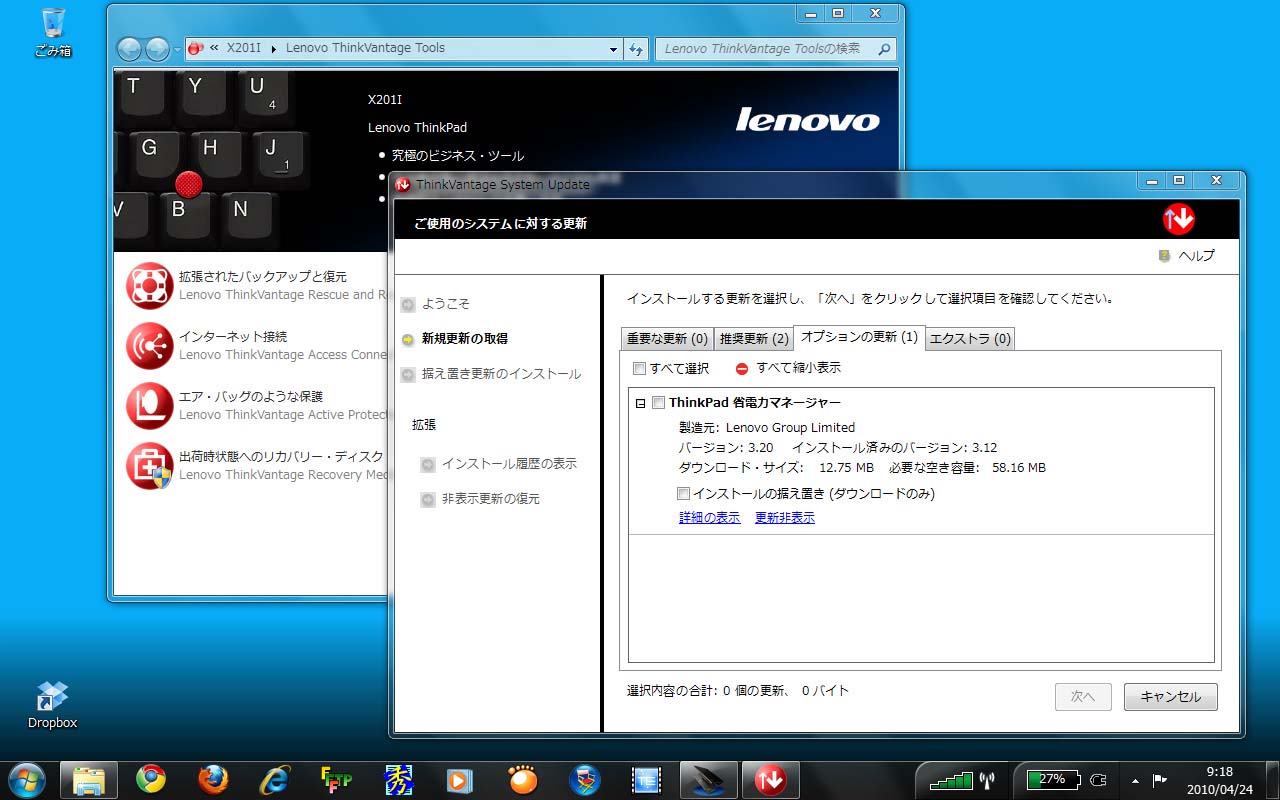The image size is (1280, 800).
Task: Enable インストールの据え置き (ダウンロードのみ) checkbox
Action: 683,493
